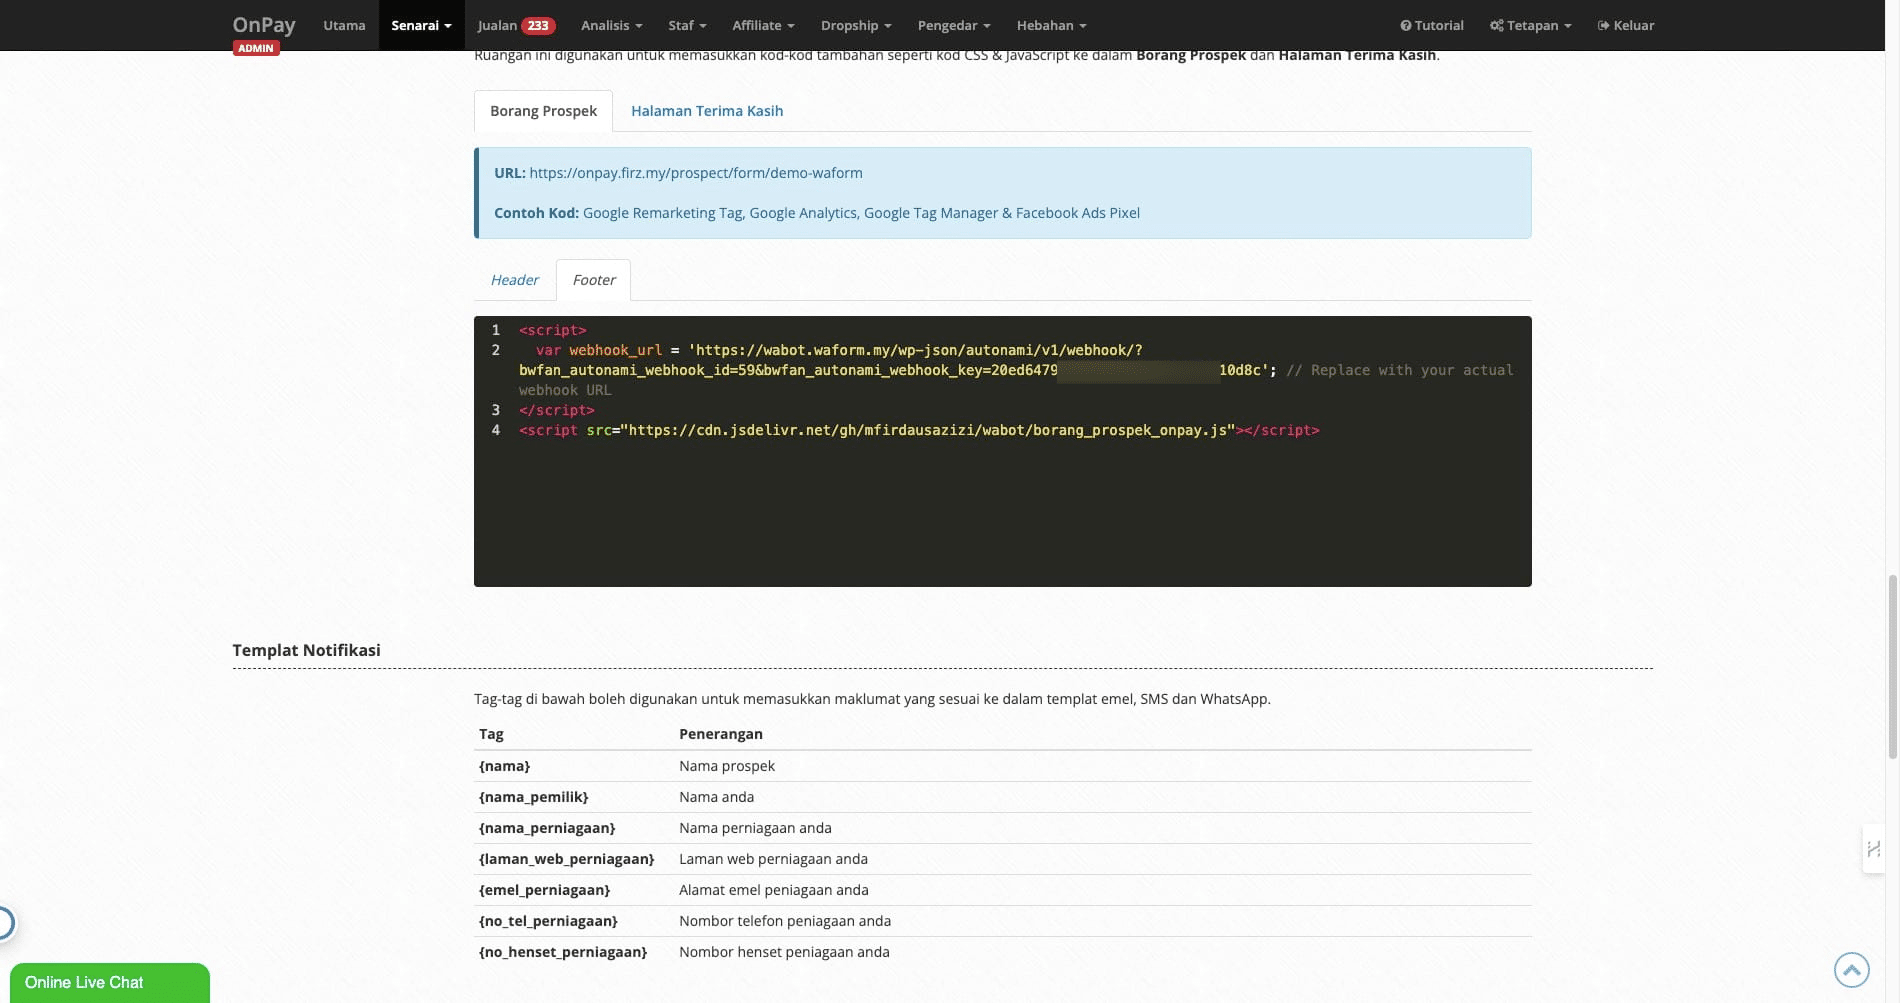Open the Google Tag Manager example link
Viewport: 1900px width, 1003px height.
[x=931, y=213]
